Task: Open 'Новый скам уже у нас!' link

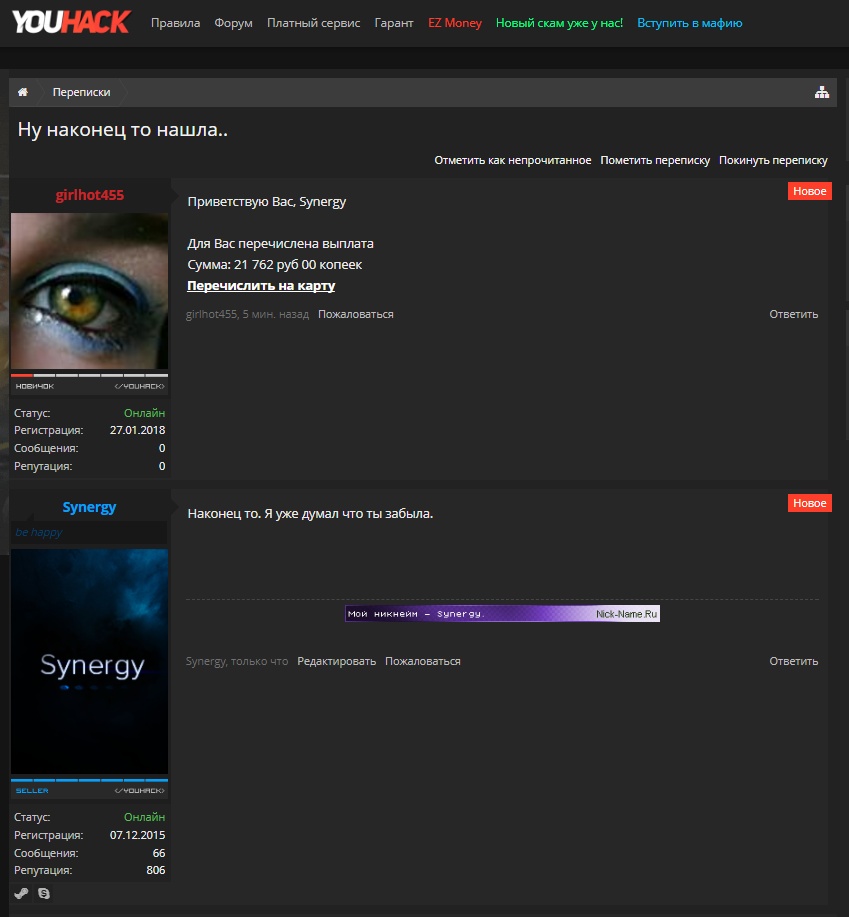Action: tap(560, 23)
